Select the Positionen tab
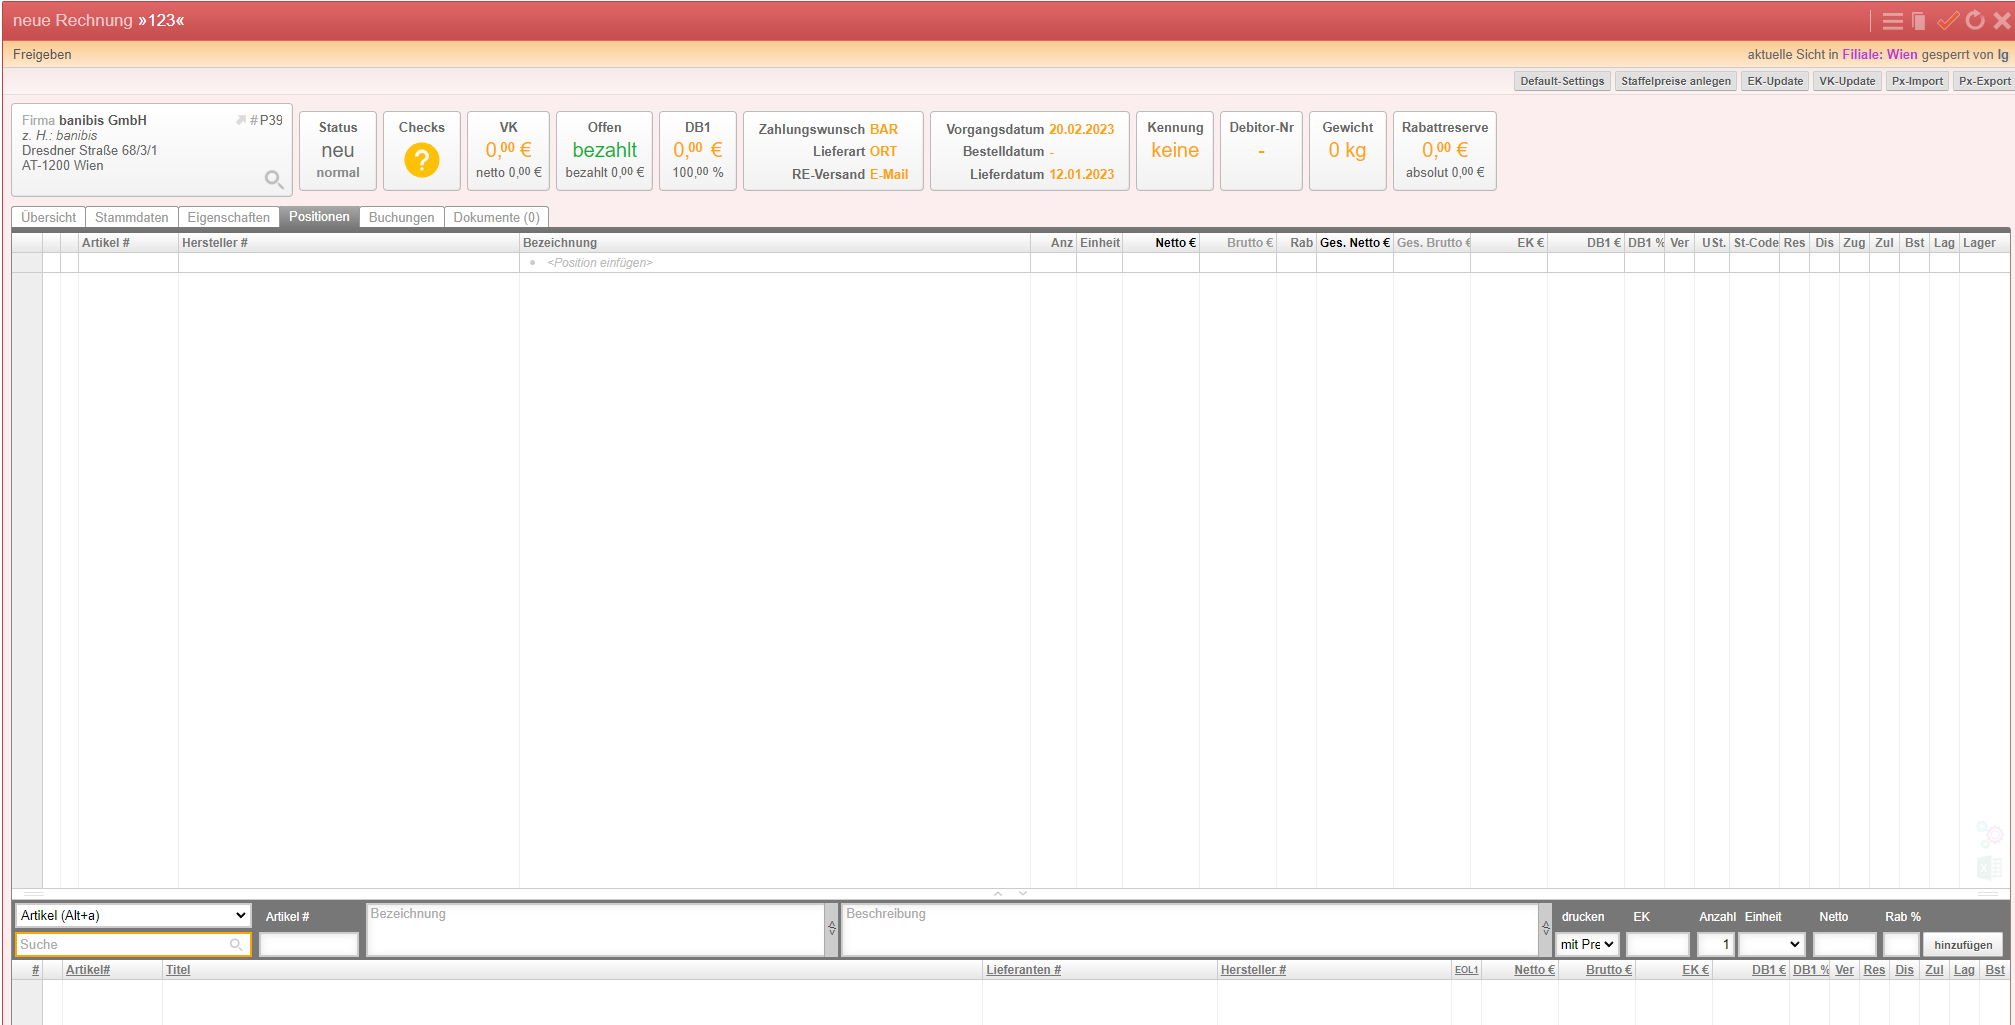The height and width of the screenshot is (1025, 2015). (319, 217)
